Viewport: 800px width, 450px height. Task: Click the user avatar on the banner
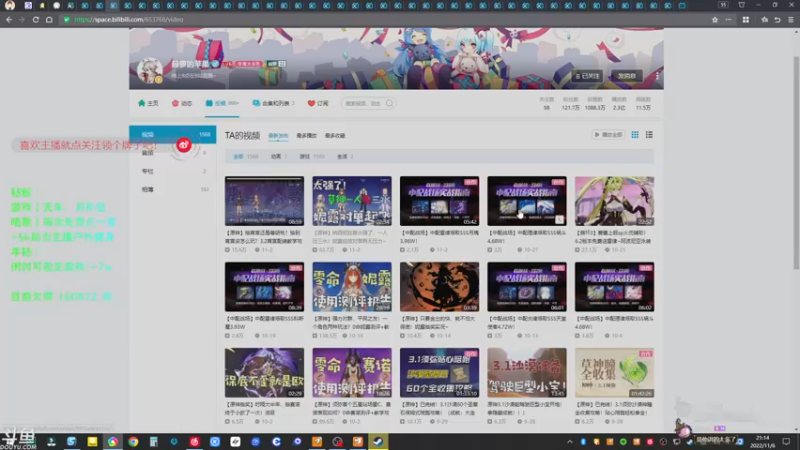149,70
